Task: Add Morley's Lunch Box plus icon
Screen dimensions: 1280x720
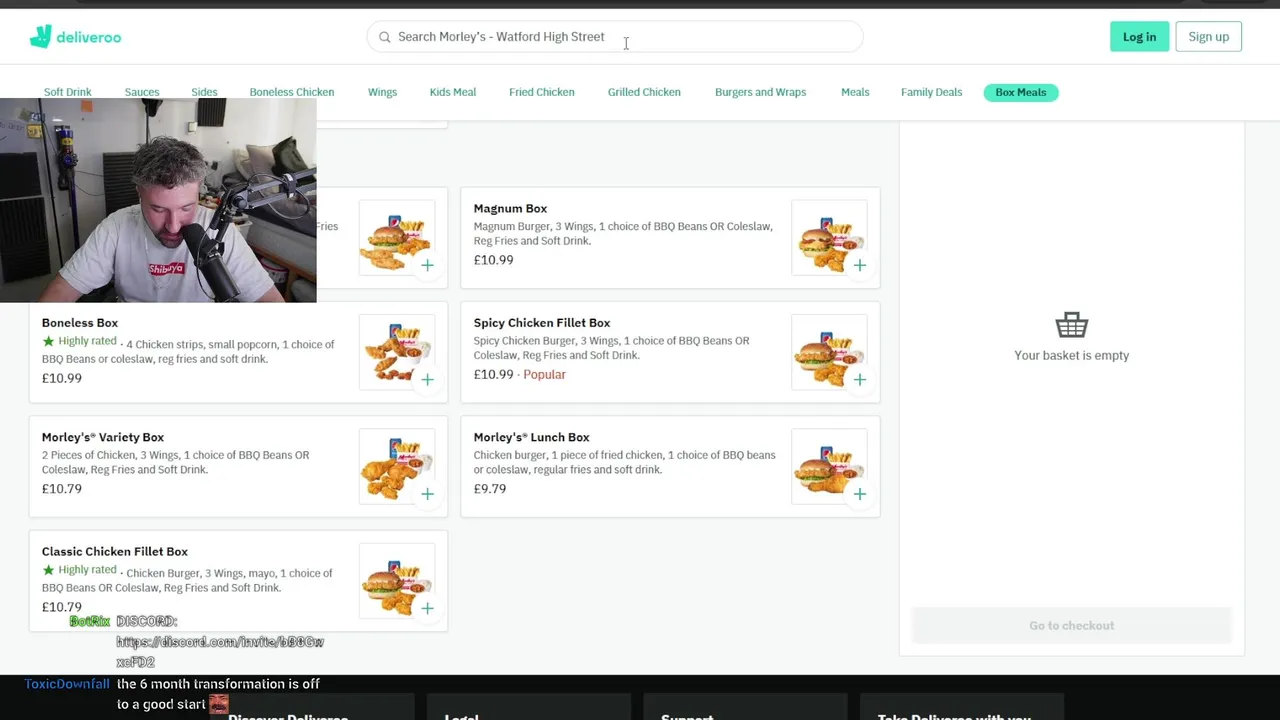Action: (x=860, y=494)
